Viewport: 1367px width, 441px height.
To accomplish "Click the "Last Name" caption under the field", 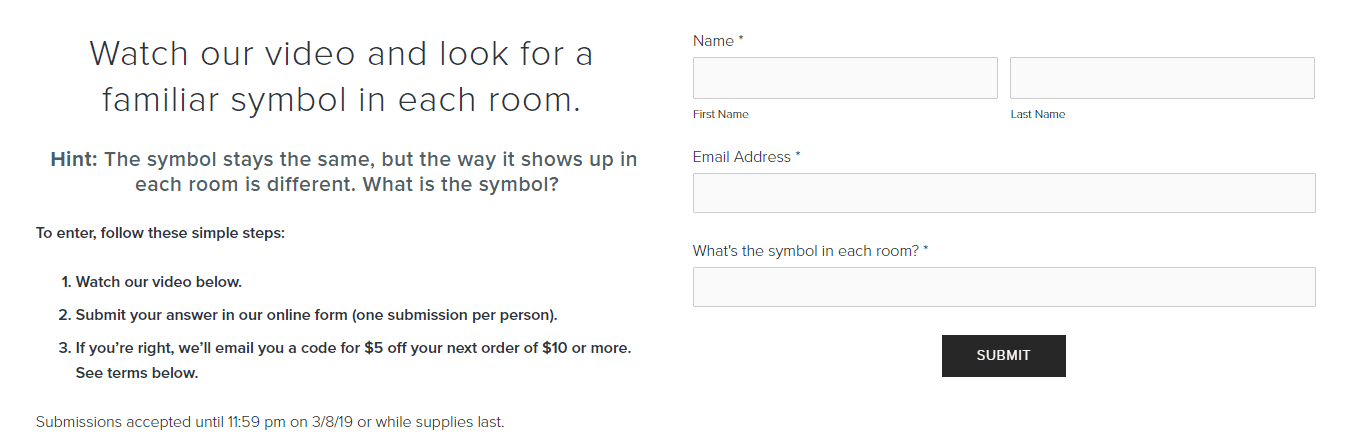I will 1038,114.
